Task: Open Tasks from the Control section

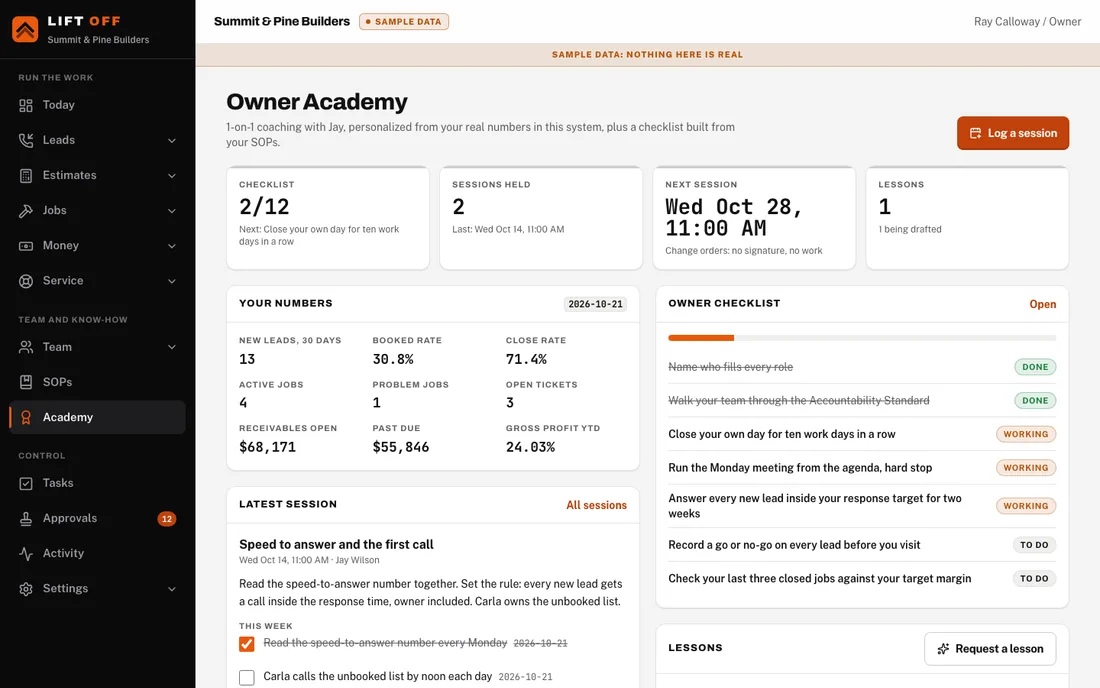Action: coord(98,483)
